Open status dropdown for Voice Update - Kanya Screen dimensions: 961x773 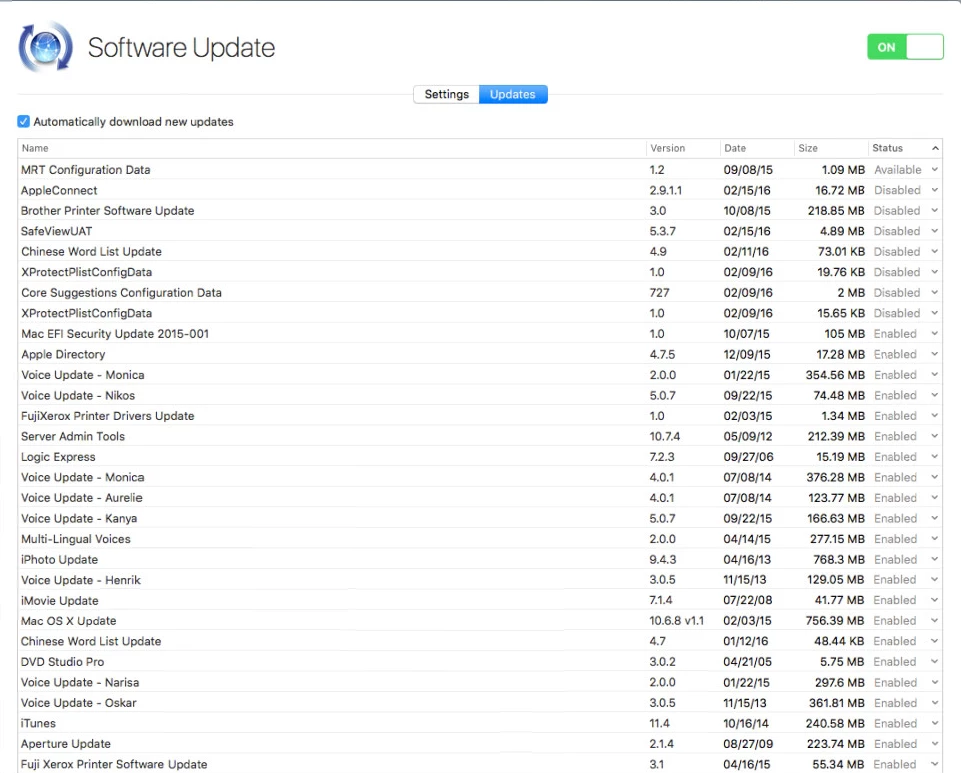point(935,518)
